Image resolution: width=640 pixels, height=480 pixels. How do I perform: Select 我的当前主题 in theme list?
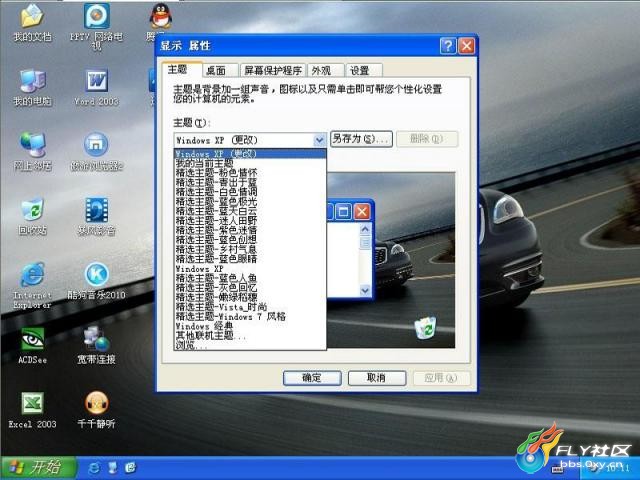point(250,163)
